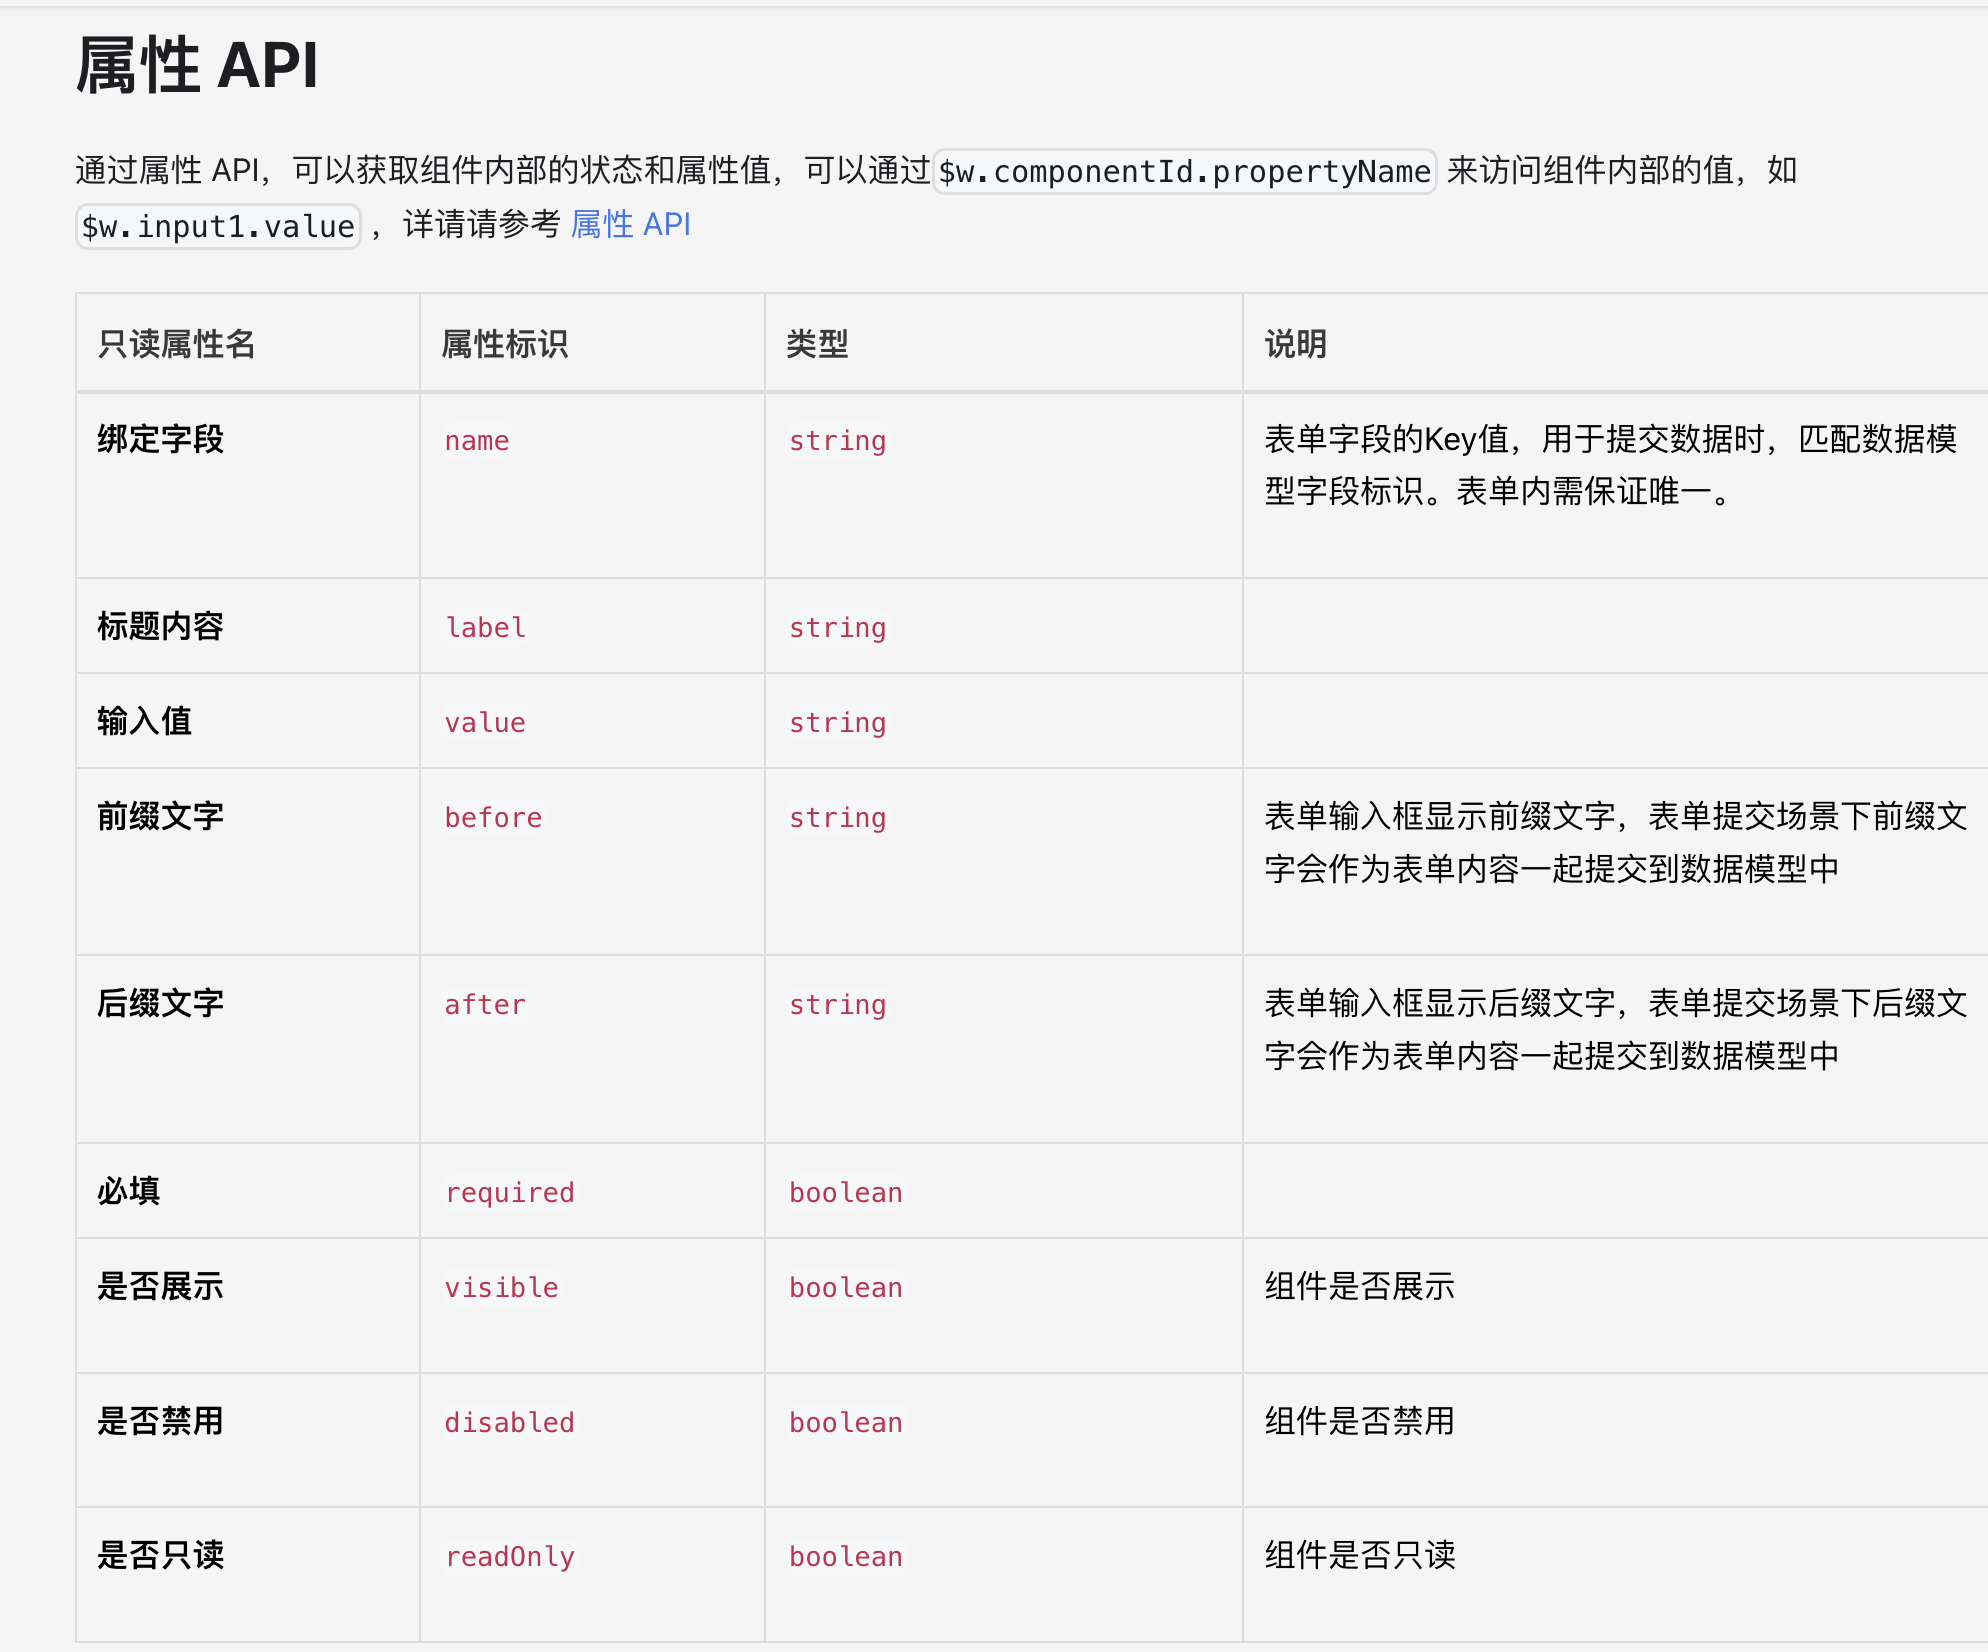Screen dimensions: 1988x1652
Task: Click the disabled property identifier
Action: coord(510,1423)
